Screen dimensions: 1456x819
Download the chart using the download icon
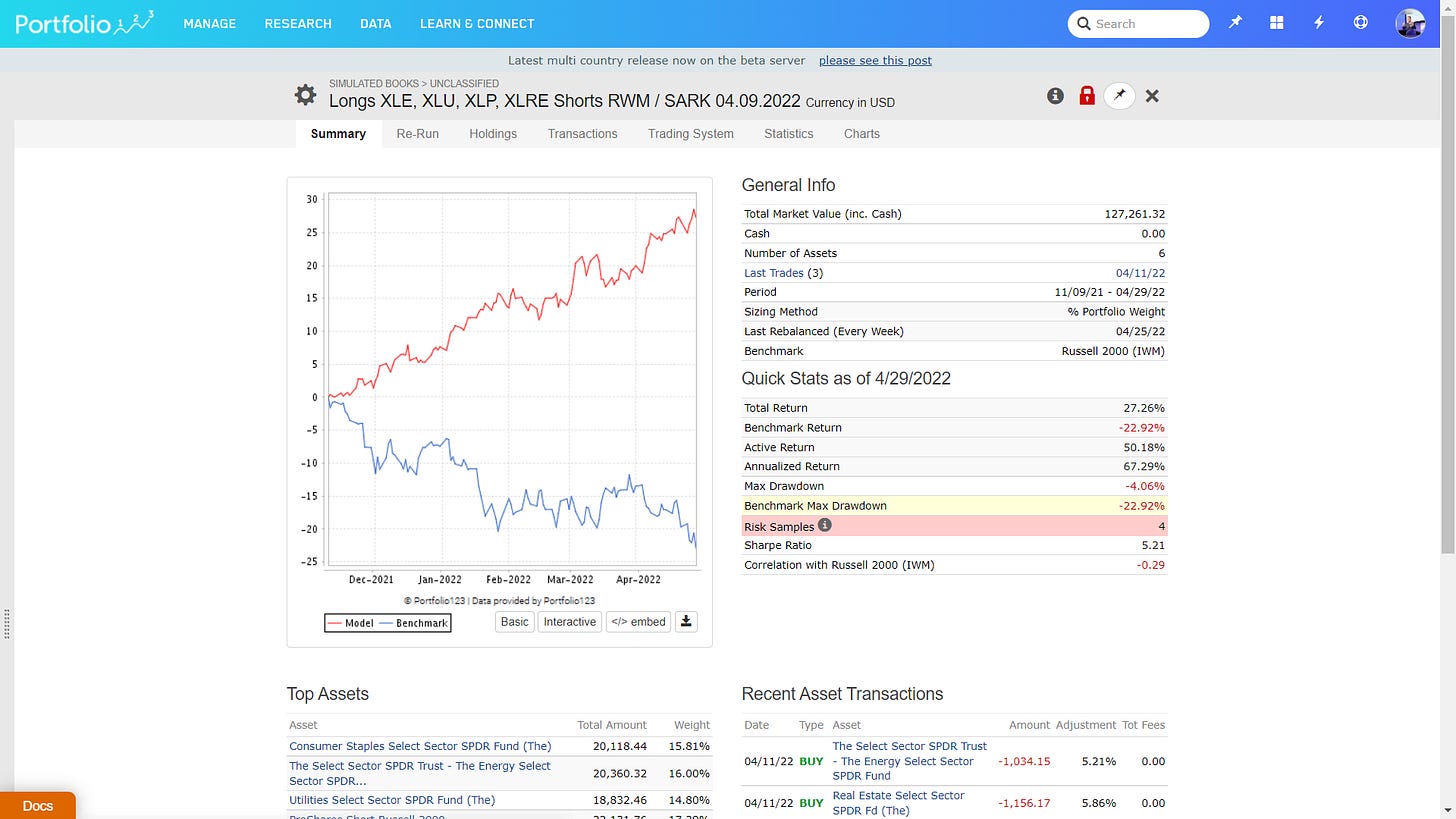(x=686, y=621)
